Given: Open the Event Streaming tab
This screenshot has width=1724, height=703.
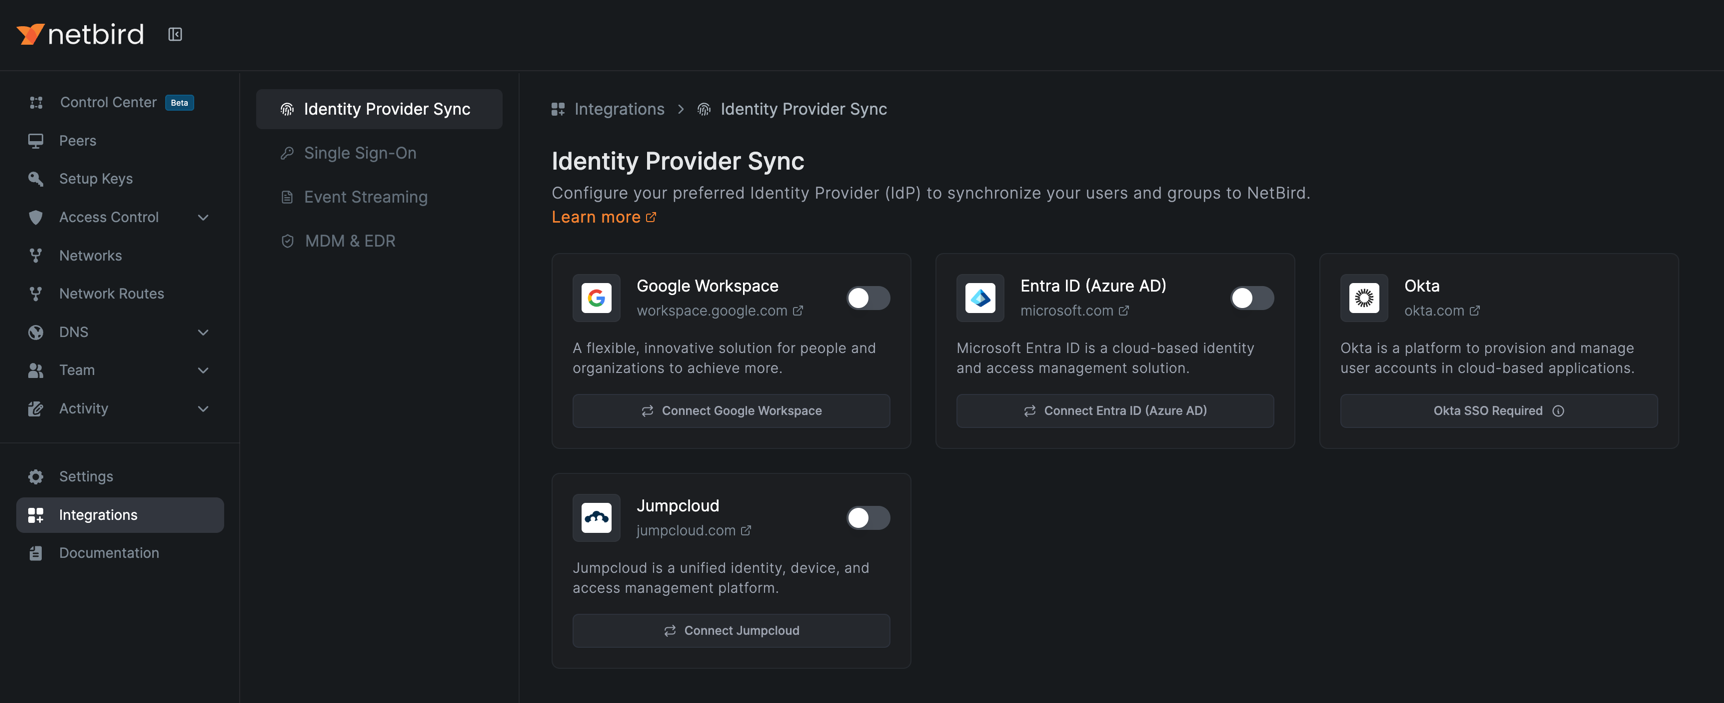Looking at the screenshot, I should [365, 197].
